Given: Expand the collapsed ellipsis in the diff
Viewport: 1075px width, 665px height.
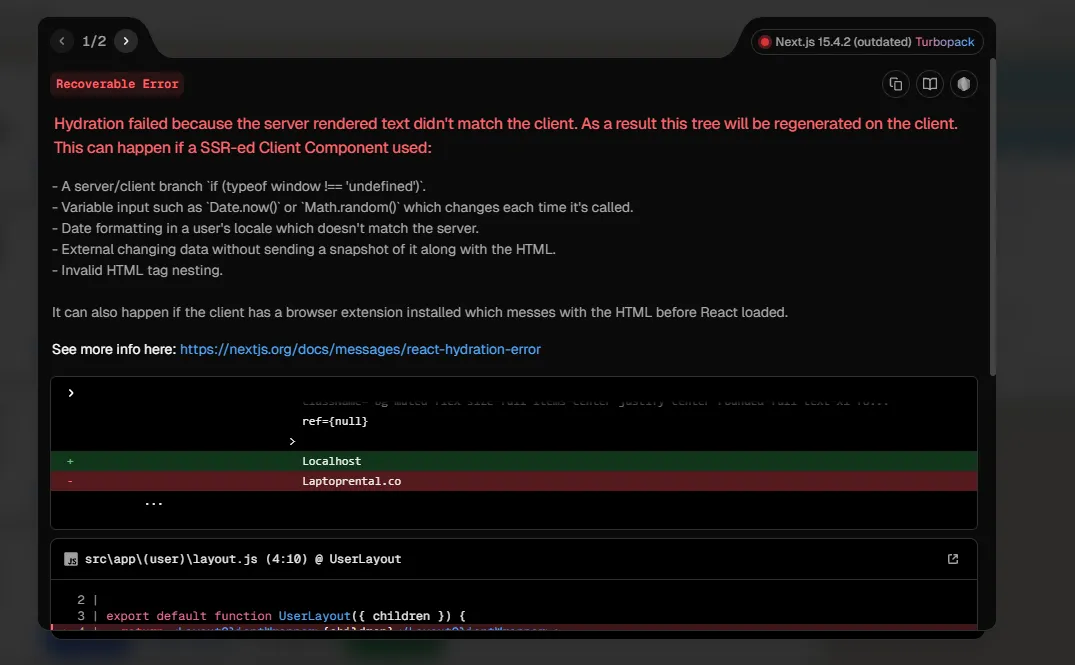Looking at the screenshot, I should click(153, 503).
